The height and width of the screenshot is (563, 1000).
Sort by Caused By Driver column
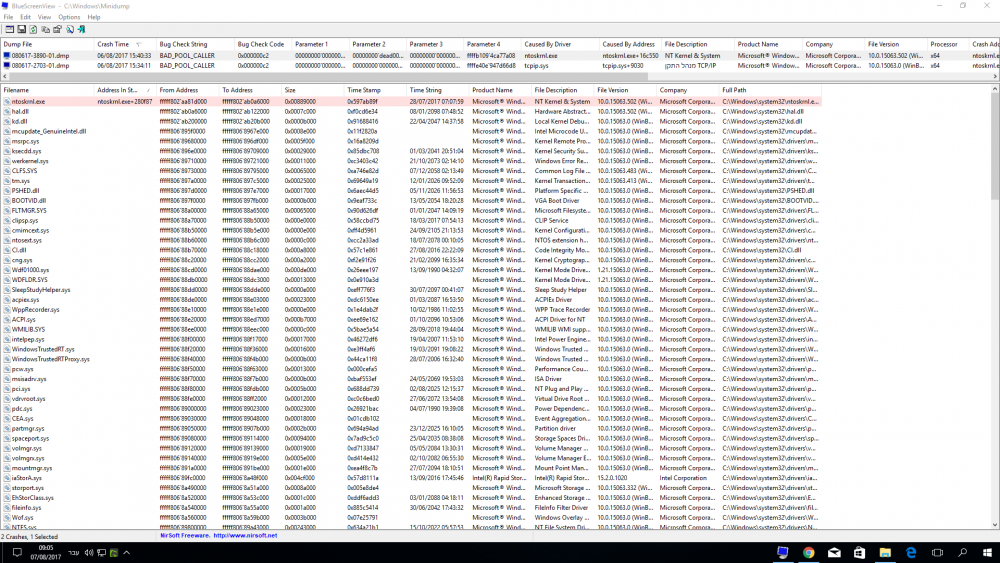tap(560, 45)
